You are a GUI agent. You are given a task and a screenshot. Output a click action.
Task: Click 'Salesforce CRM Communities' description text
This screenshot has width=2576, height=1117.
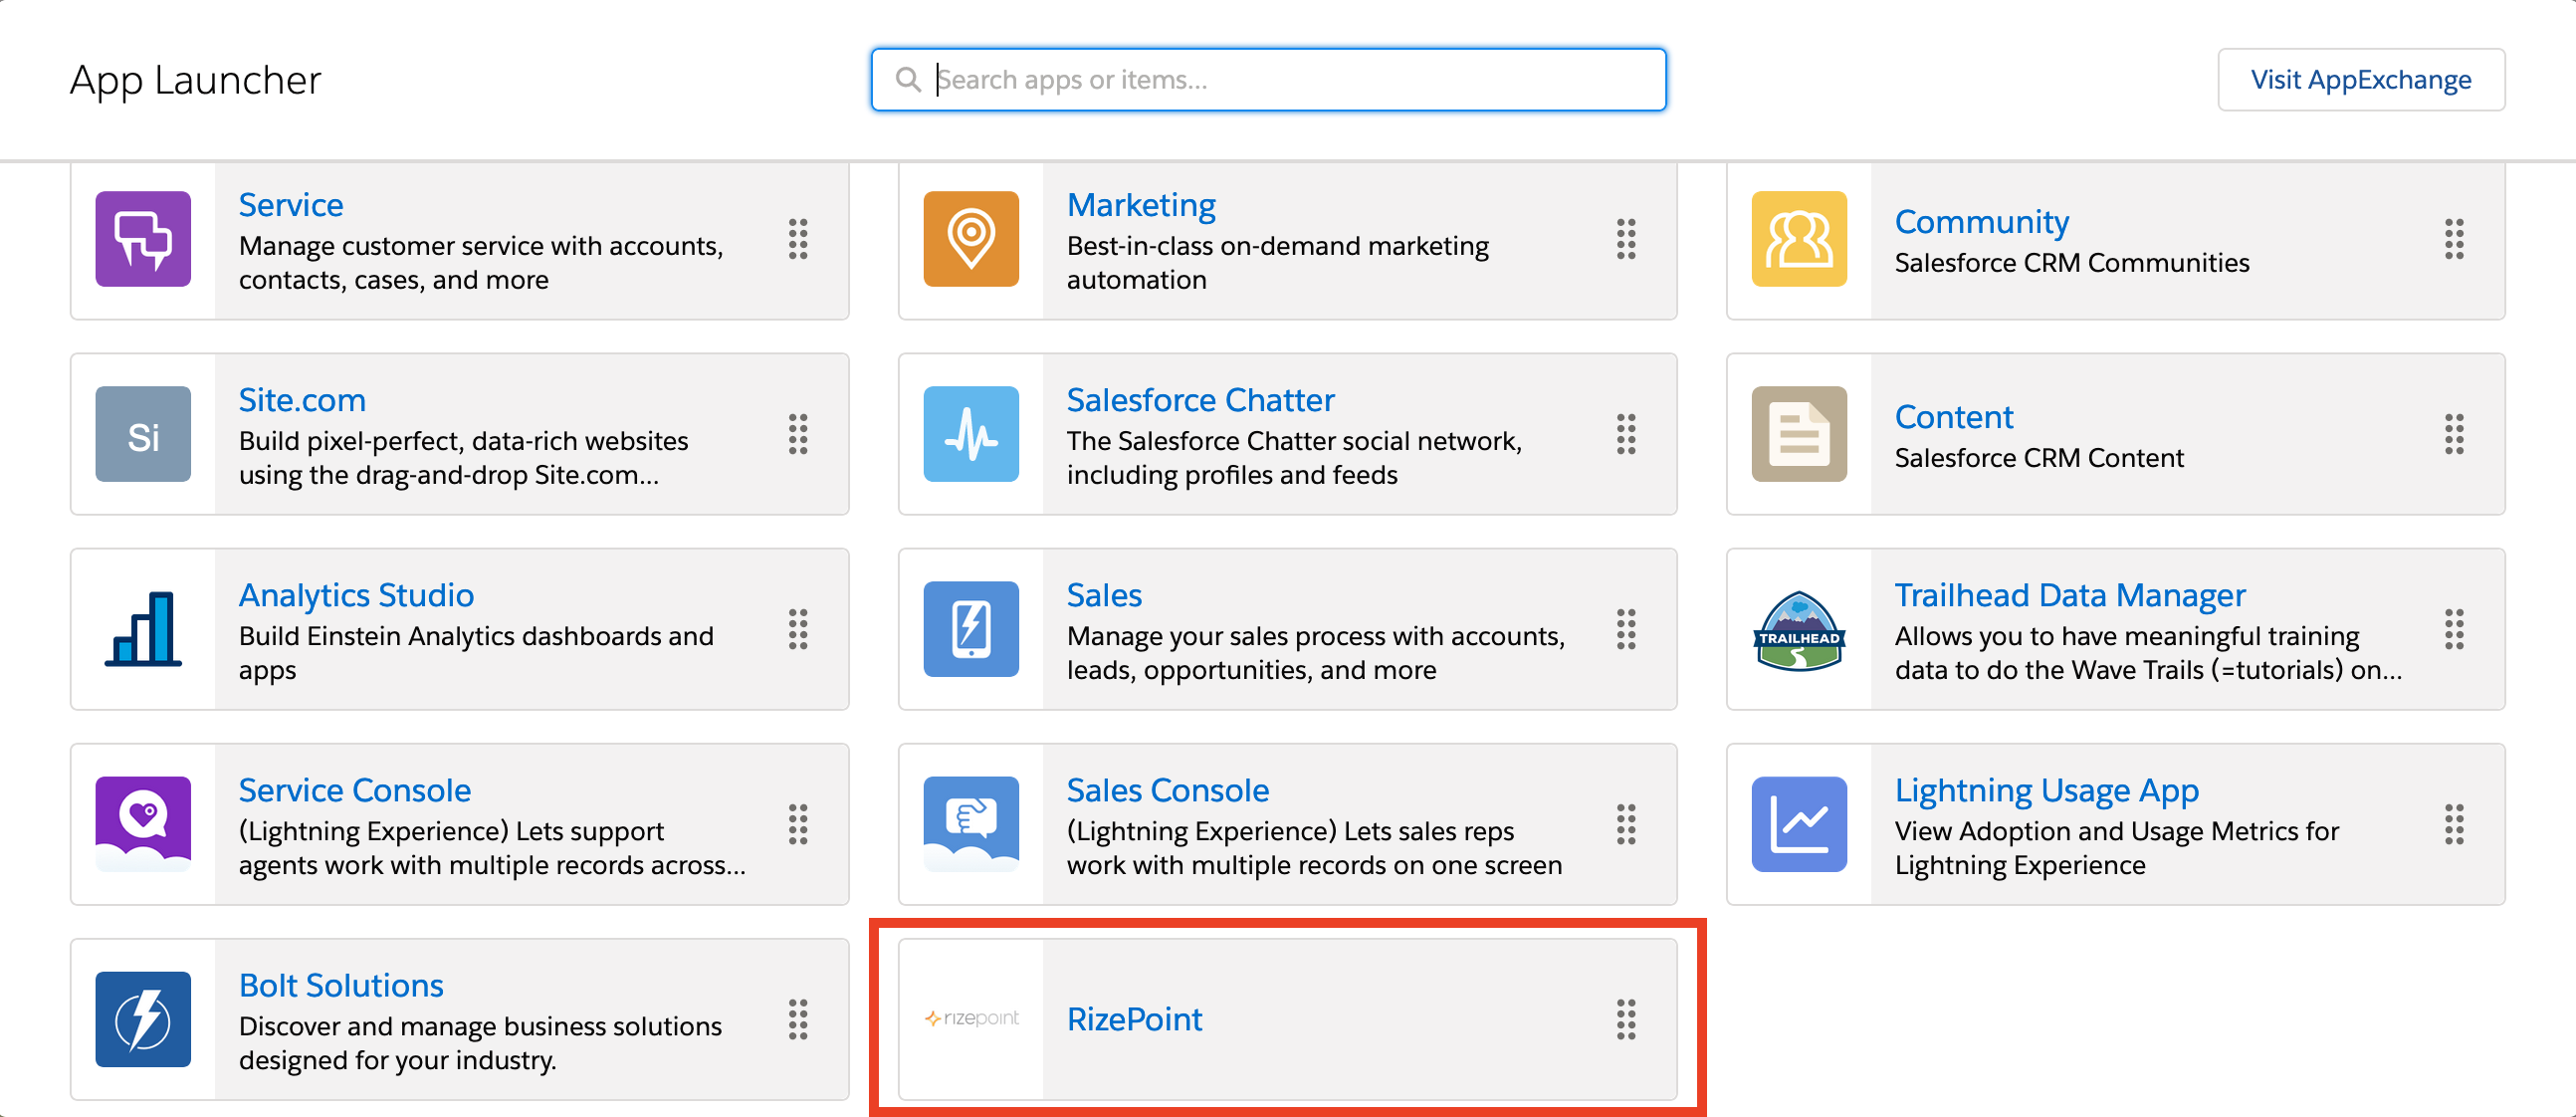click(x=2071, y=263)
